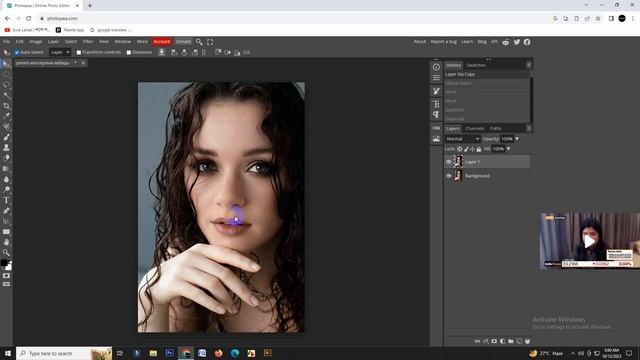Switch to the Channels tab
The image size is (640, 360).
[474, 129]
